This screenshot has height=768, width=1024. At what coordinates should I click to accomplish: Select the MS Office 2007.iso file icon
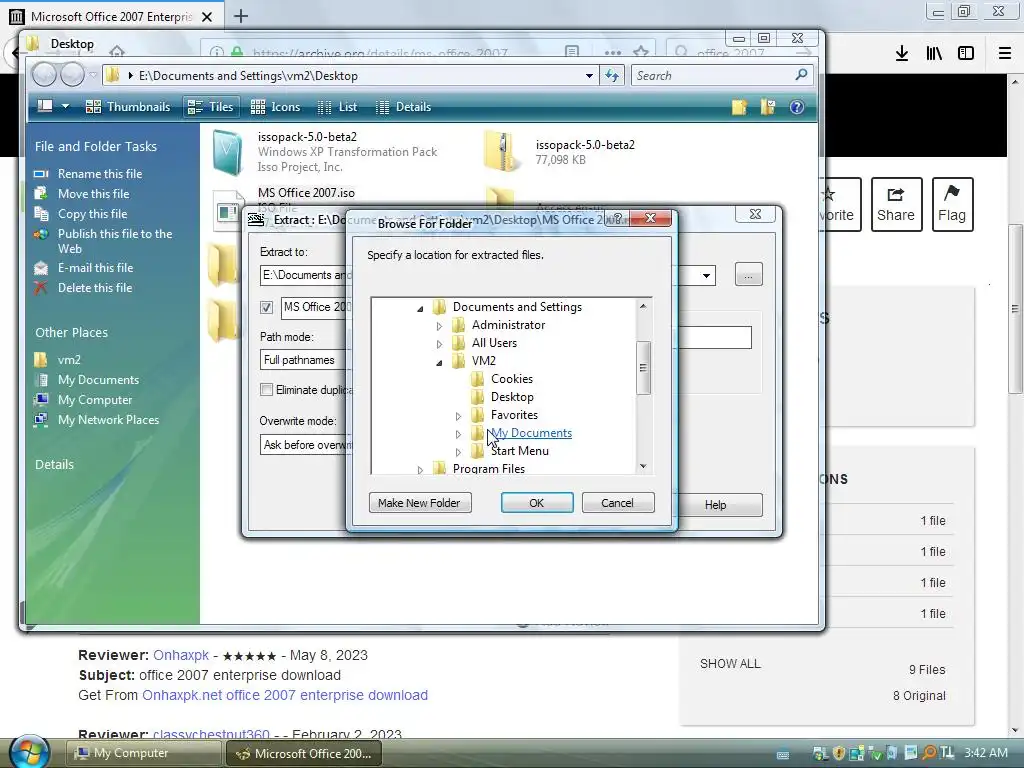(227, 209)
